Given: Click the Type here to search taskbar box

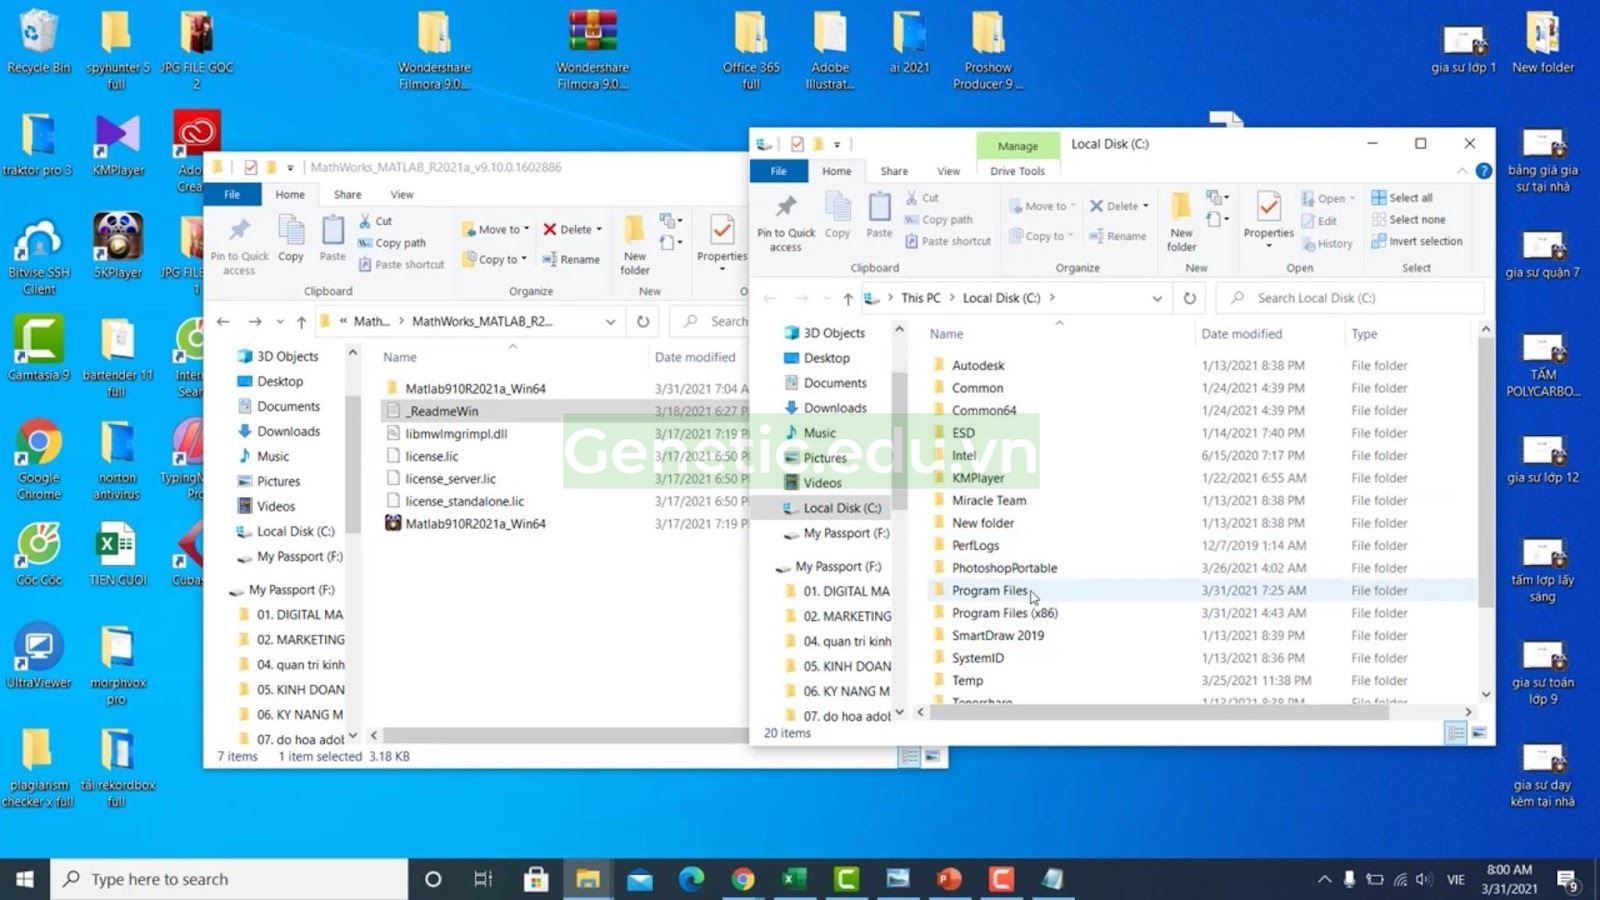Looking at the screenshot, I should (229, 879).
